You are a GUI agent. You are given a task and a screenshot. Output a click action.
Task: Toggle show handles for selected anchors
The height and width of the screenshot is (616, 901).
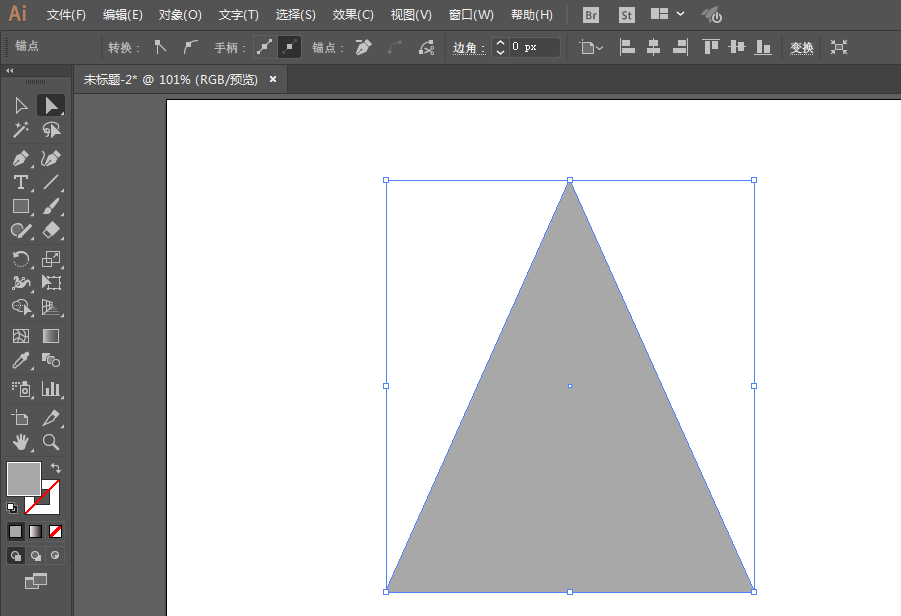pos(264,47)
